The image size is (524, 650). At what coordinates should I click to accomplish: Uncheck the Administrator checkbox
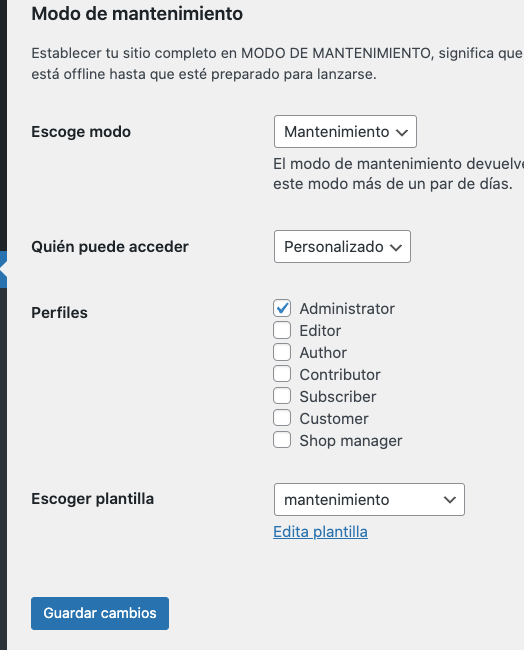[x=282, y=308]
